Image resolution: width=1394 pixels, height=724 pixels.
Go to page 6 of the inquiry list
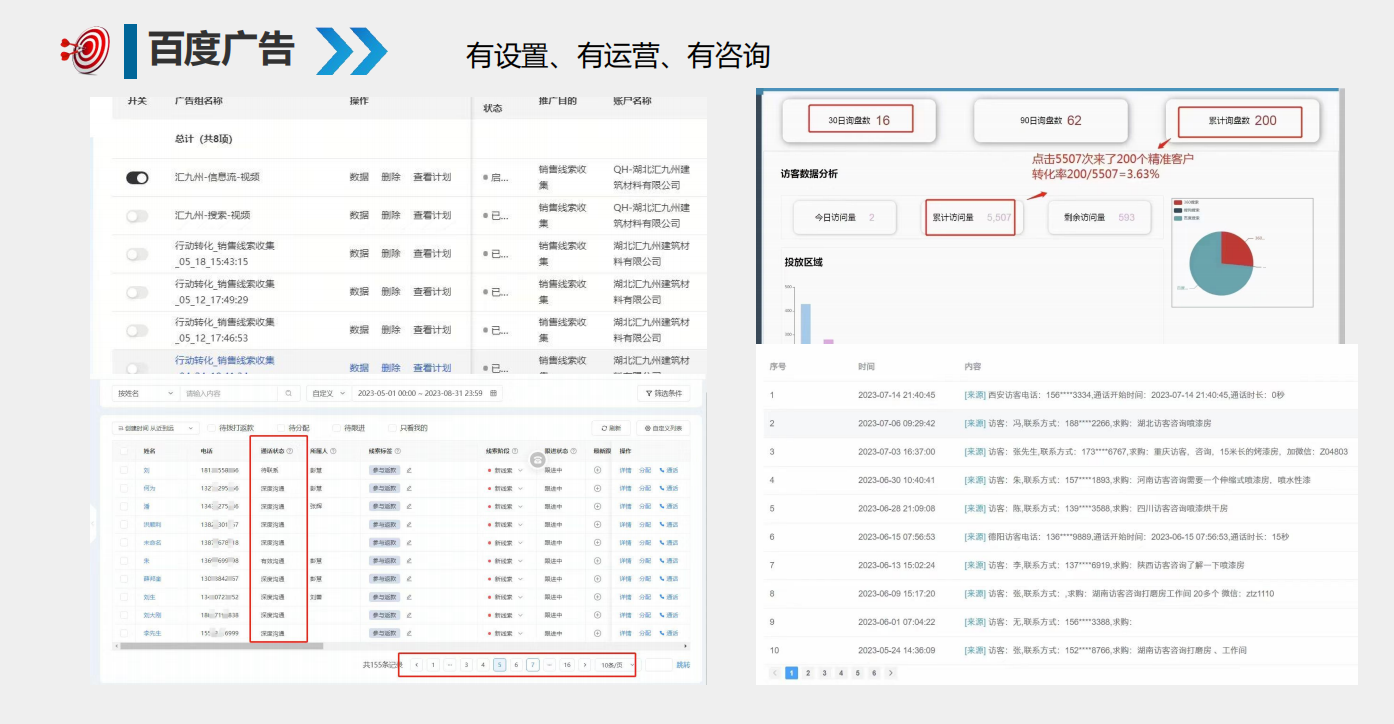(874, 673)
